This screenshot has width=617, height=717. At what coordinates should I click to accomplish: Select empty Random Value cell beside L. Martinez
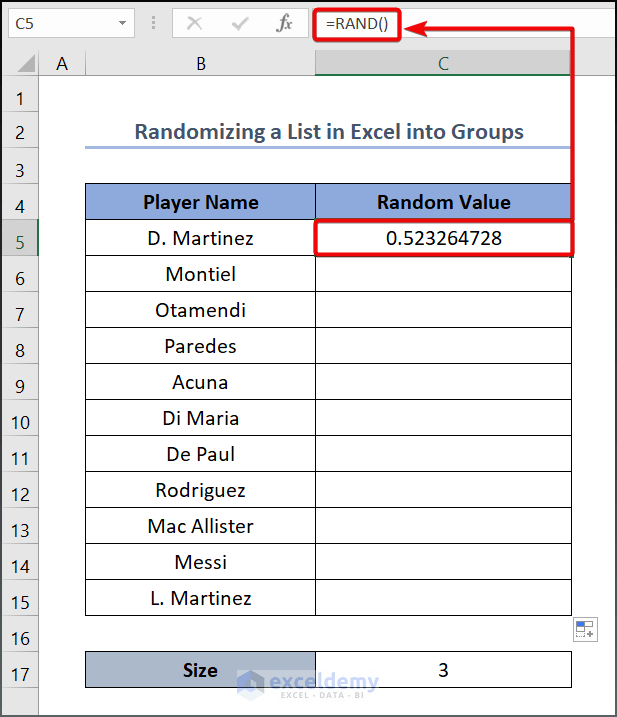point(443,598)
